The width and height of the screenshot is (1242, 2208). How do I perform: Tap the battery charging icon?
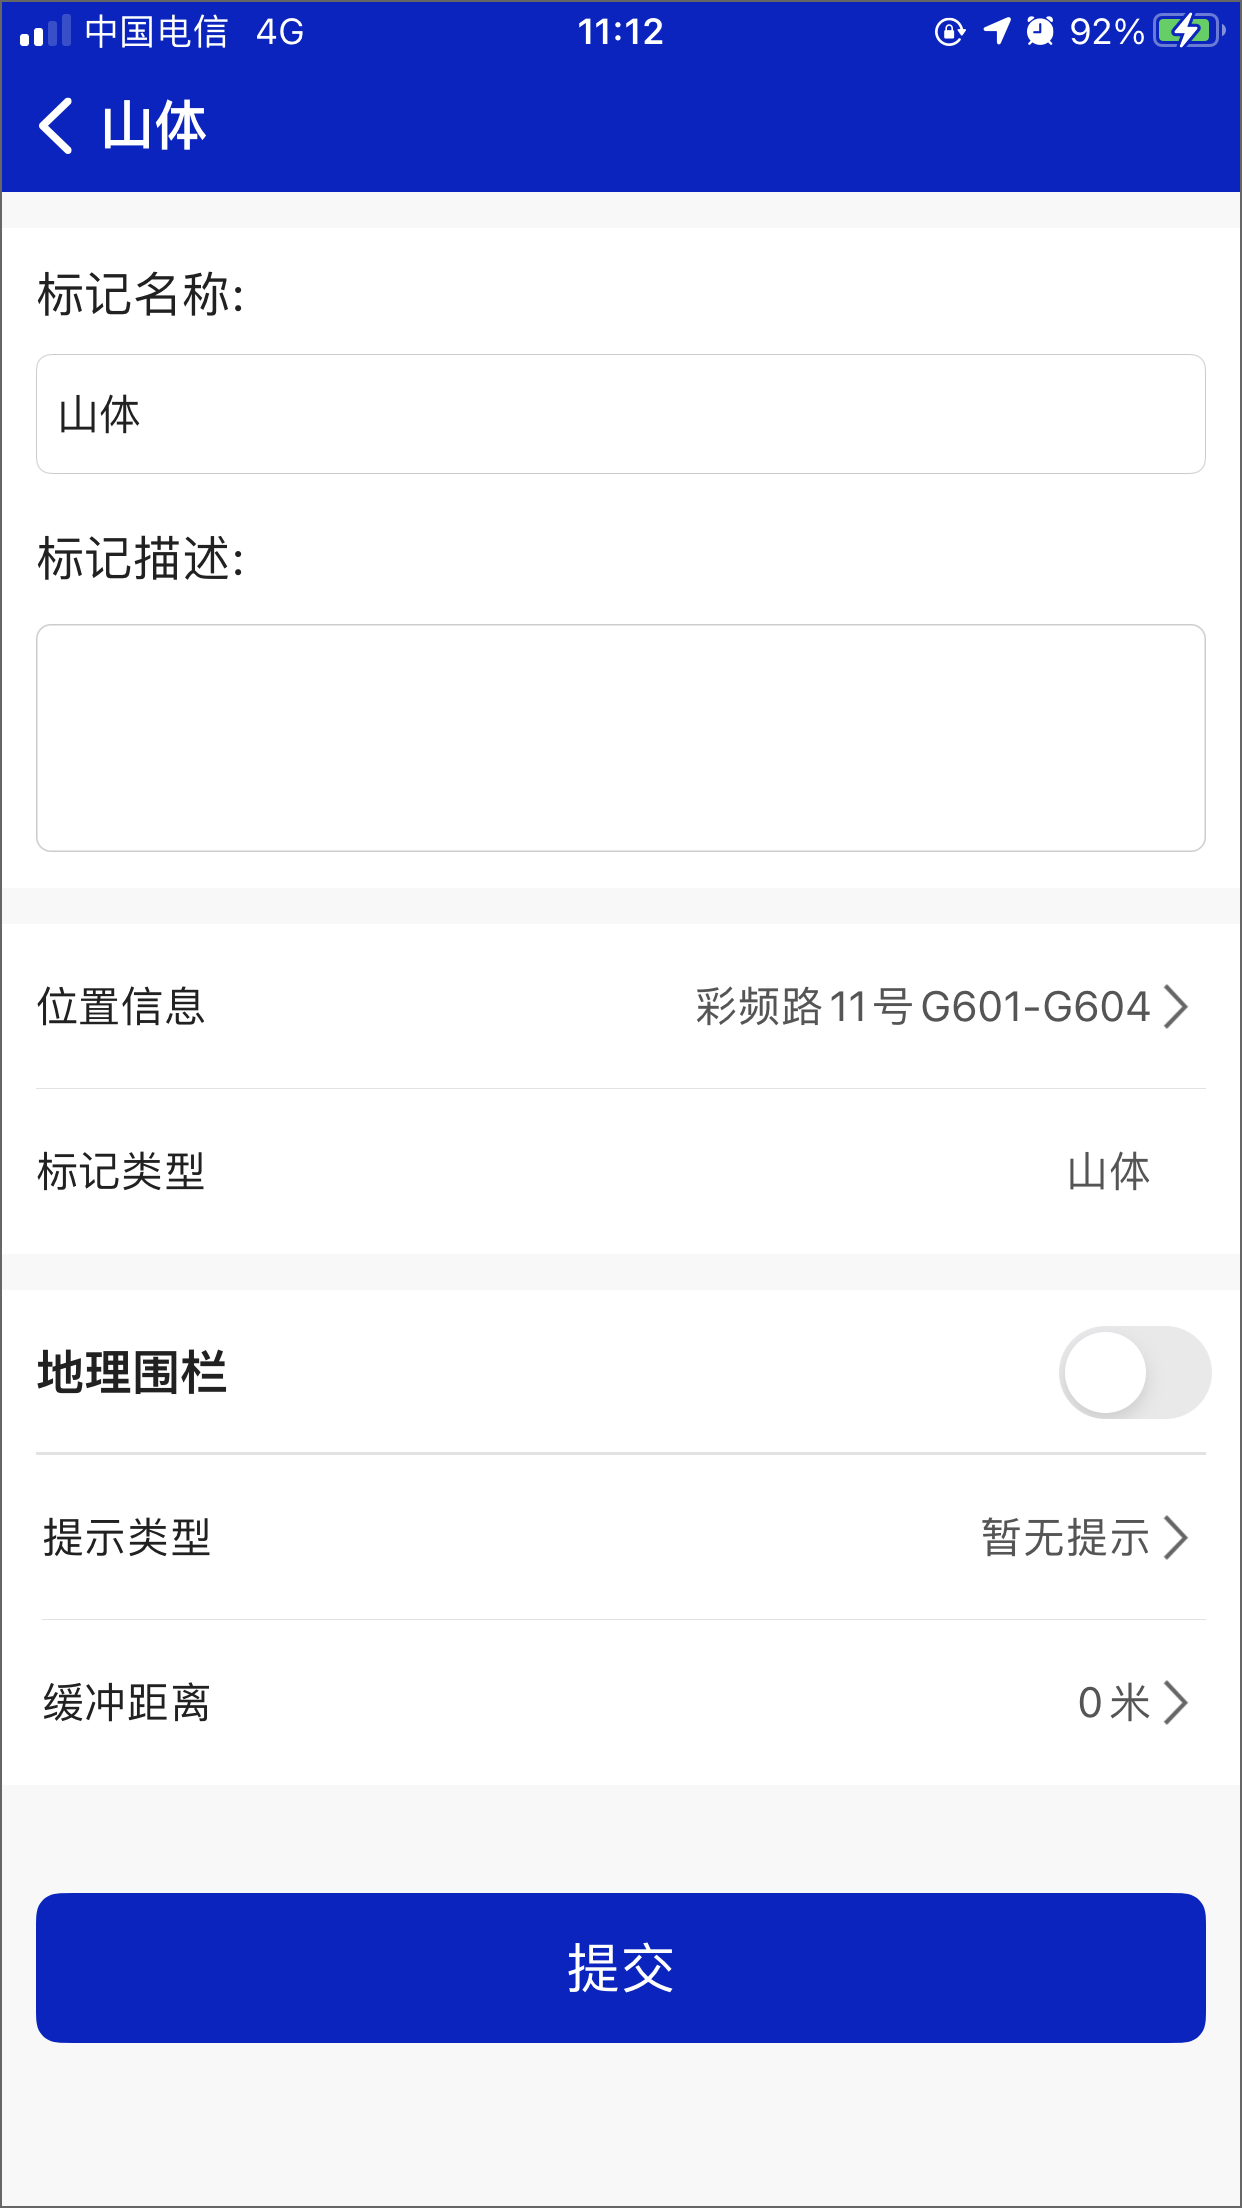point(1189,32)
